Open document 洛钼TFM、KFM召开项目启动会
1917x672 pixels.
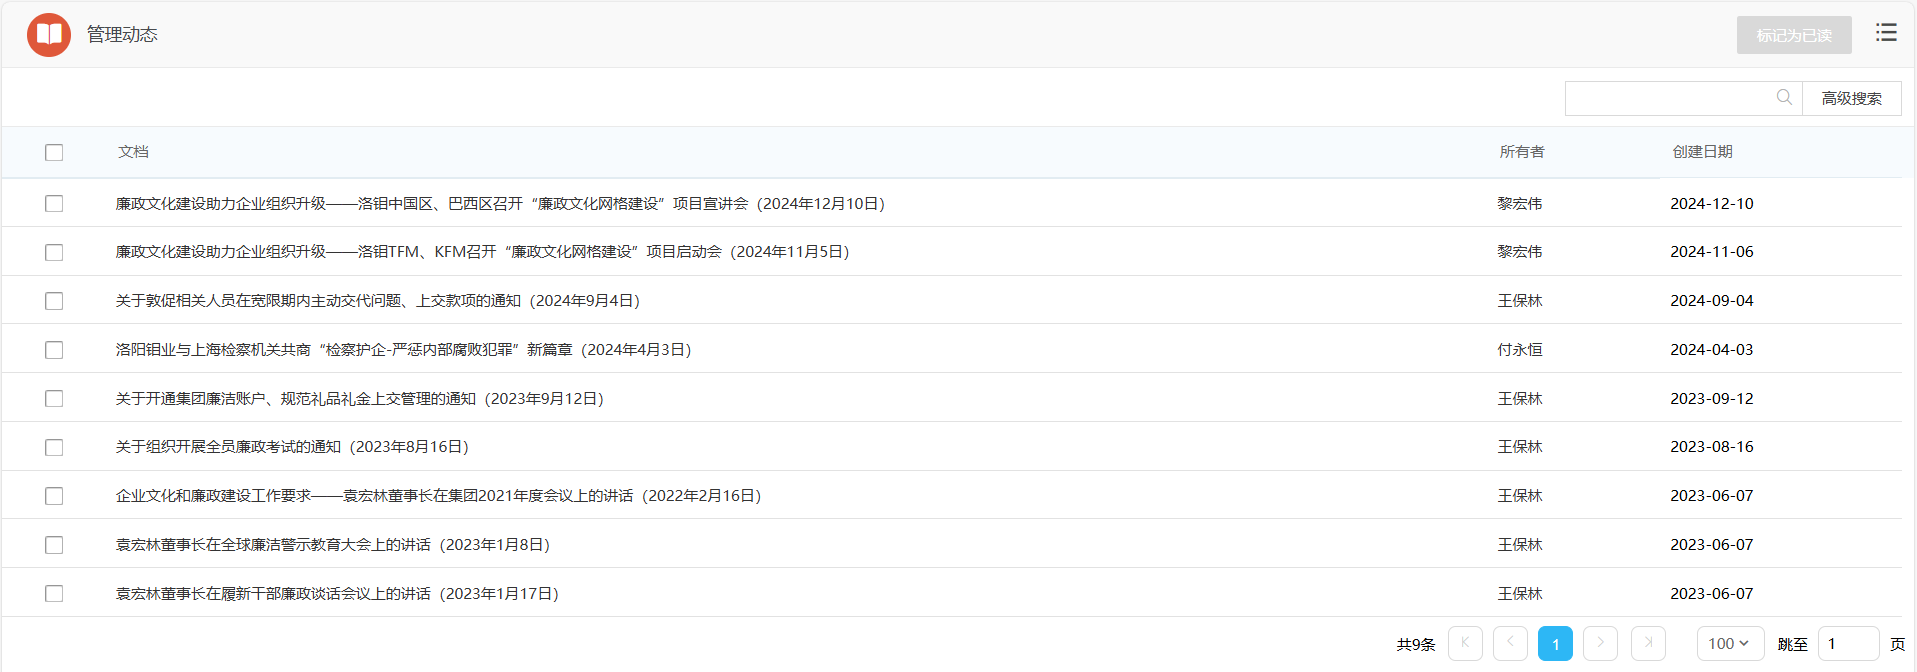tap(482, 252)
